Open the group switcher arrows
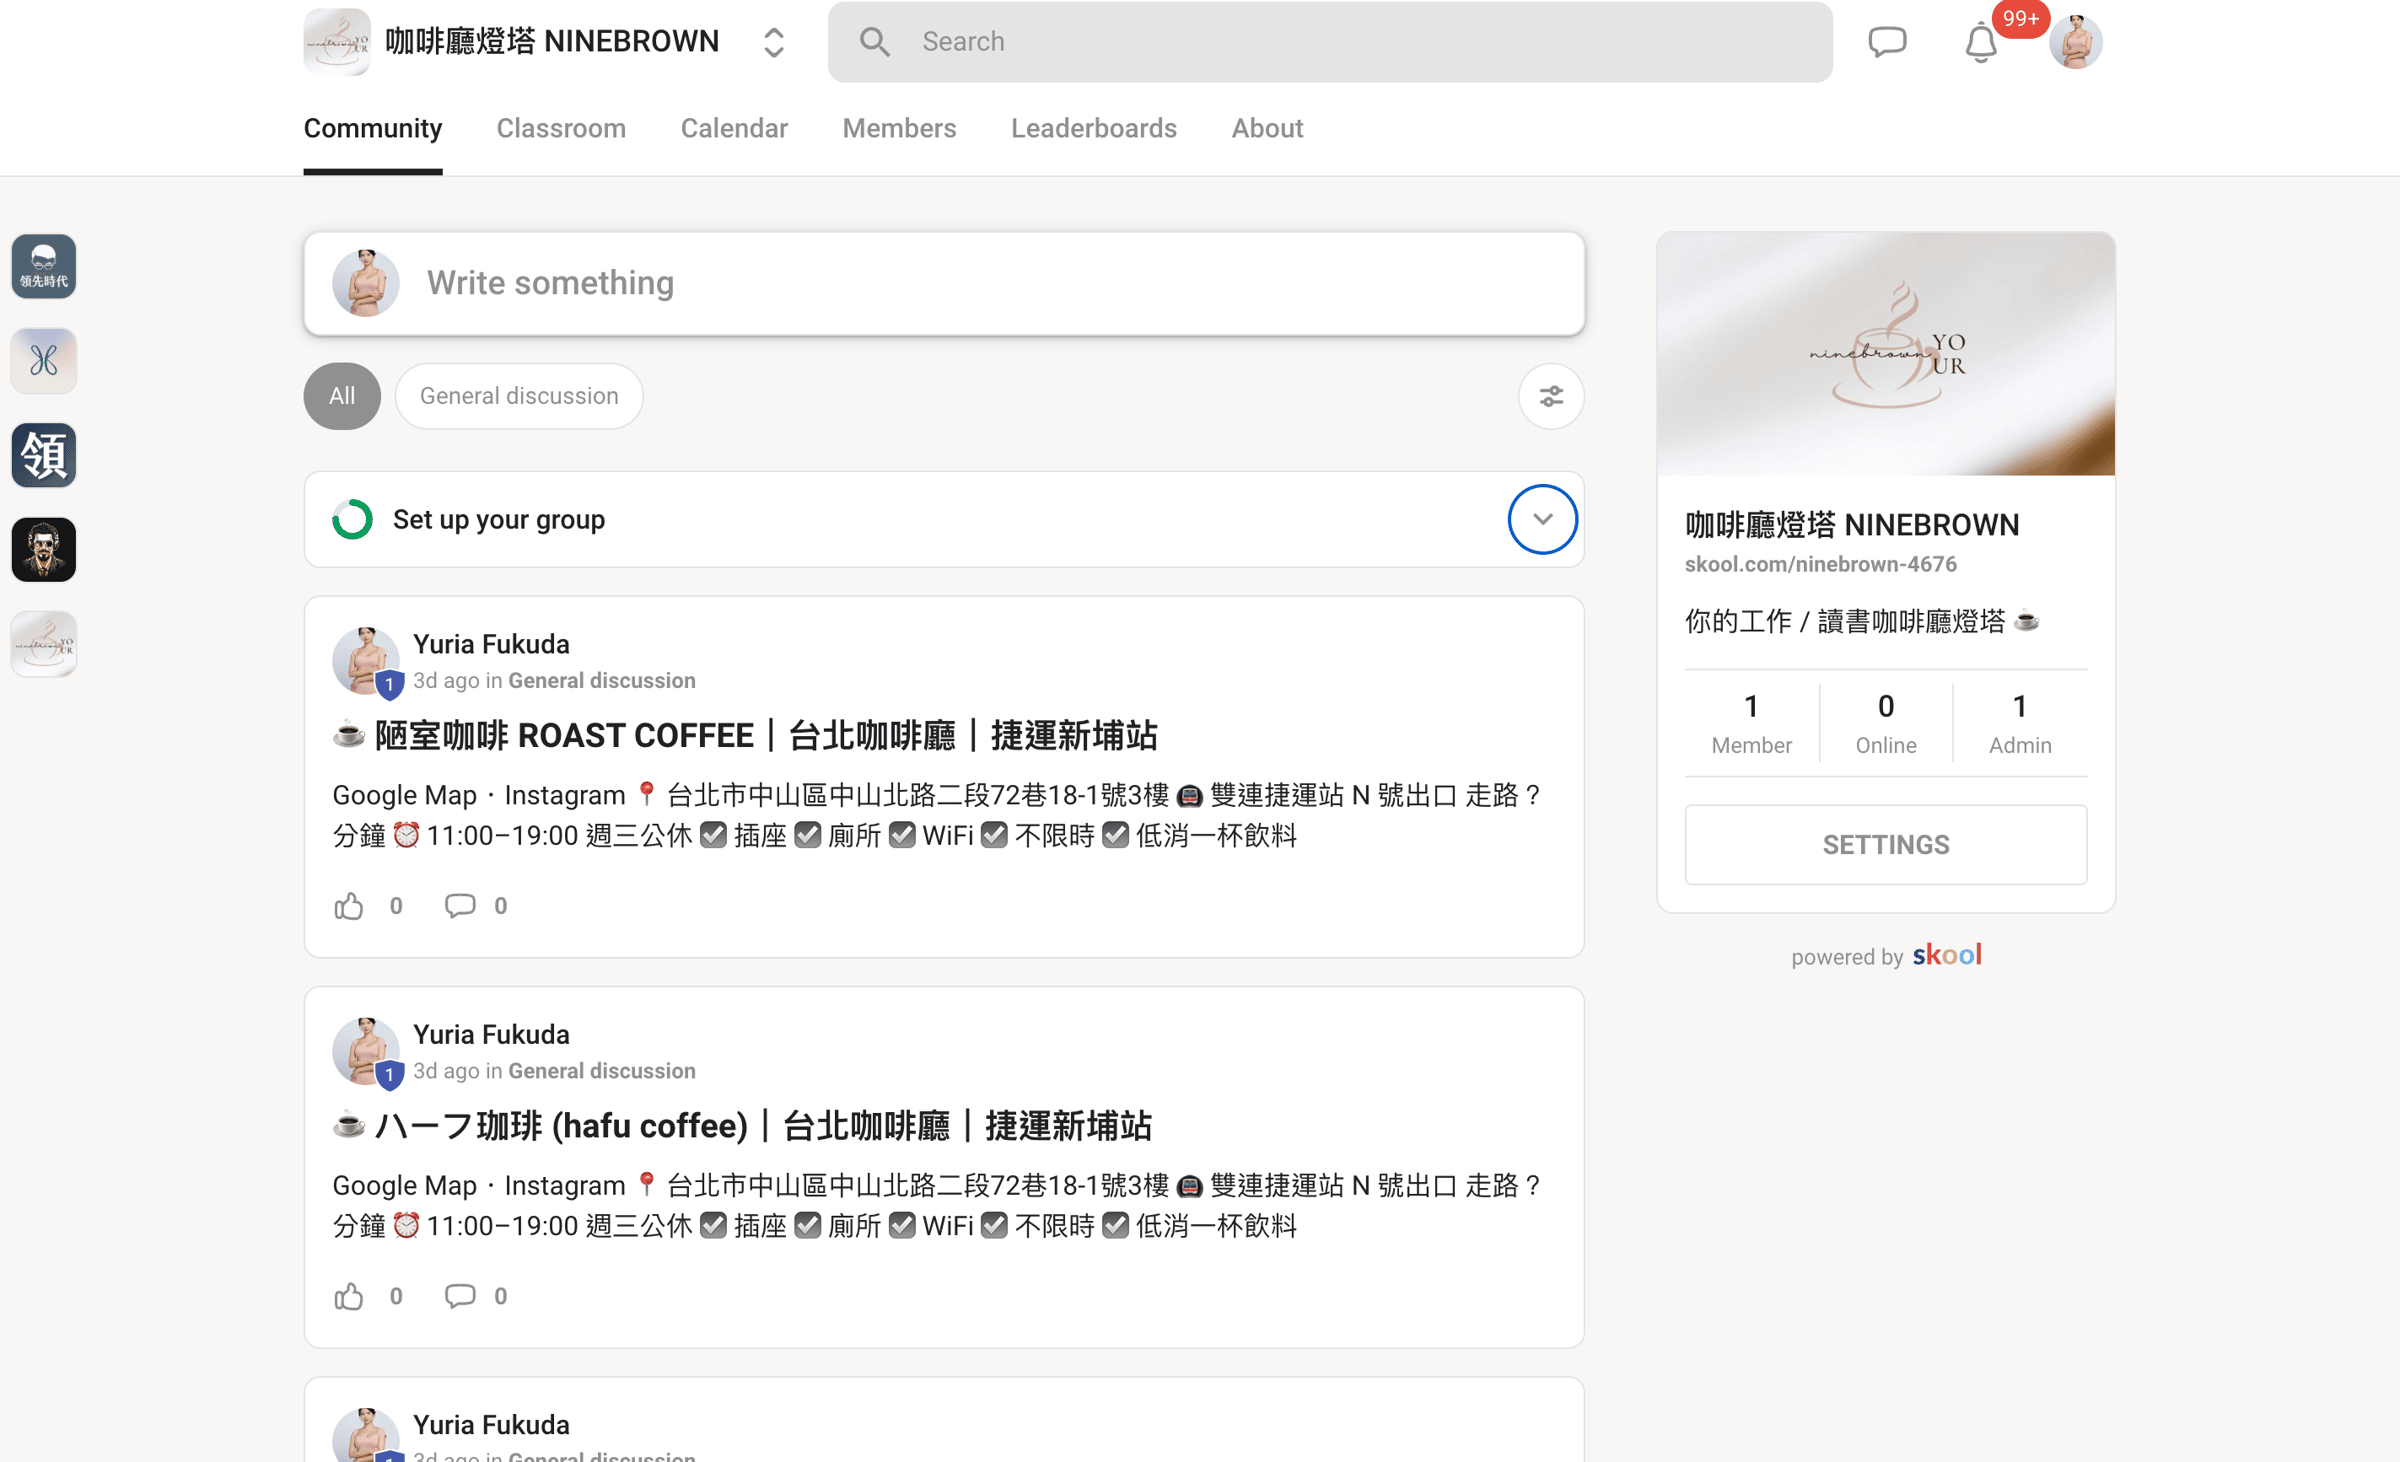Screen dimensions: 2400x1462 (x=774, y=42)
